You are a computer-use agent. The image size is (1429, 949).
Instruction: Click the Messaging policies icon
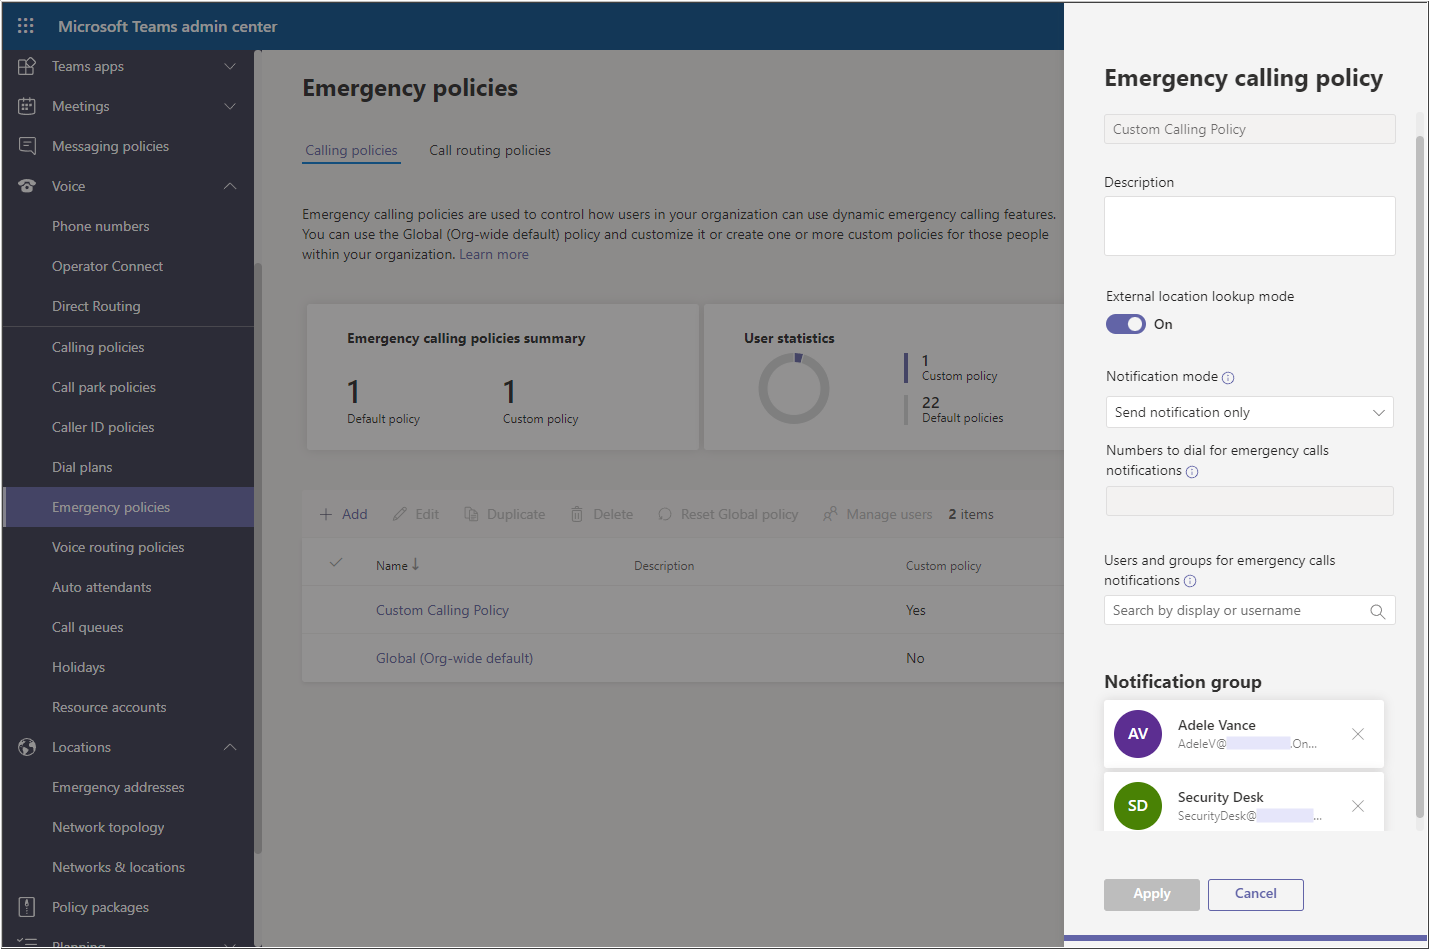(x=27, y=146)
